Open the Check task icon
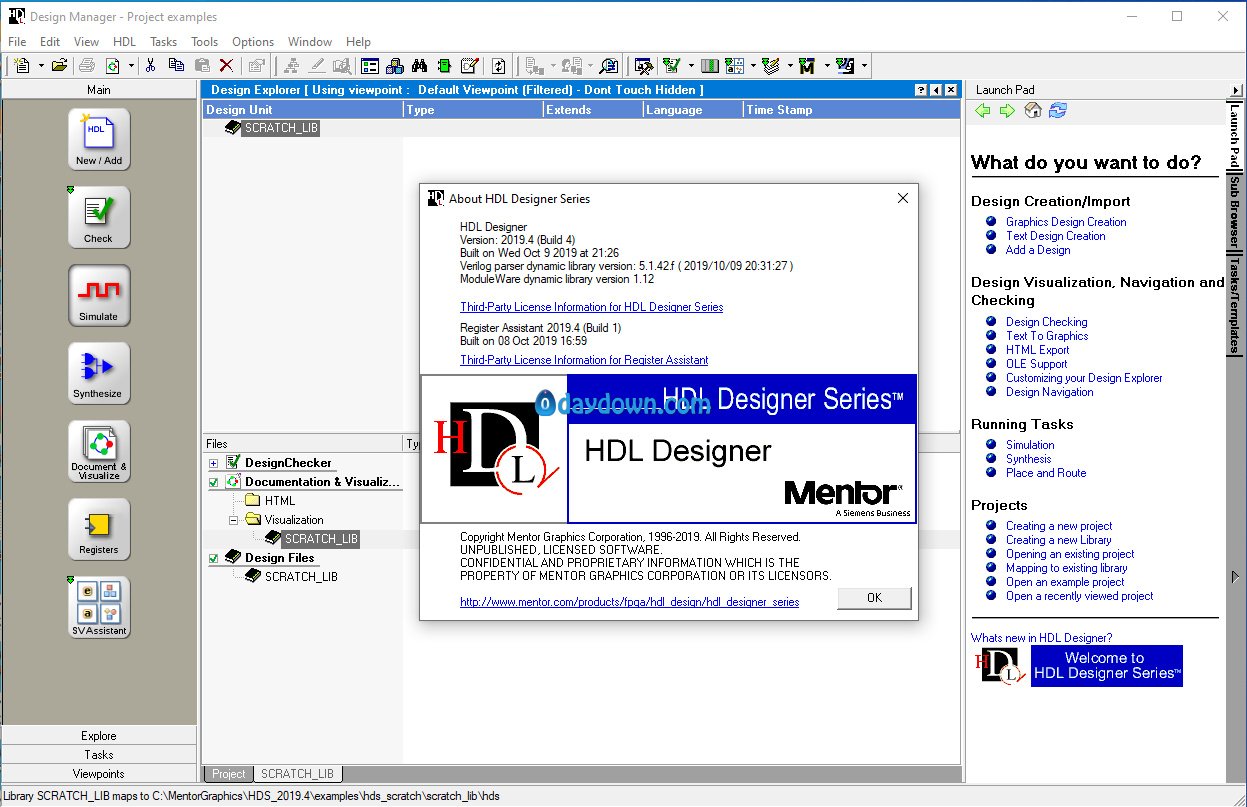1247x807 pixels. click(x=99, y=217)
